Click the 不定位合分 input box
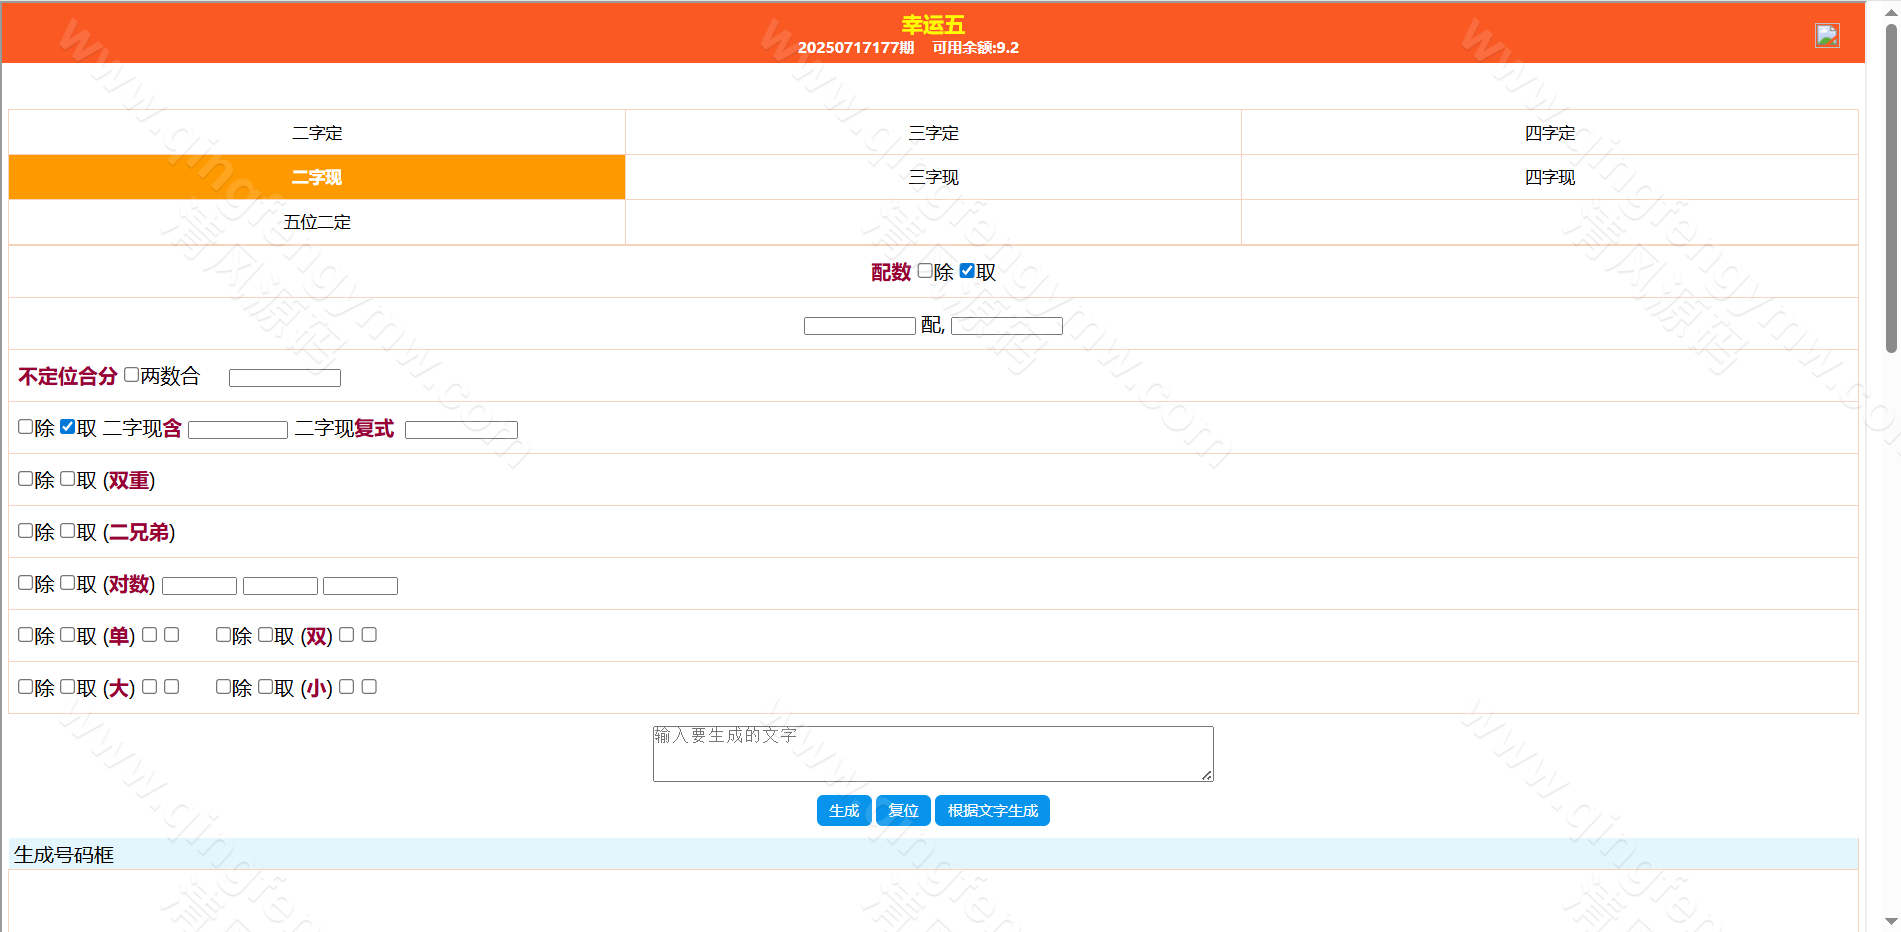This screenshot has height=932, width=1901. pos(285,378)
